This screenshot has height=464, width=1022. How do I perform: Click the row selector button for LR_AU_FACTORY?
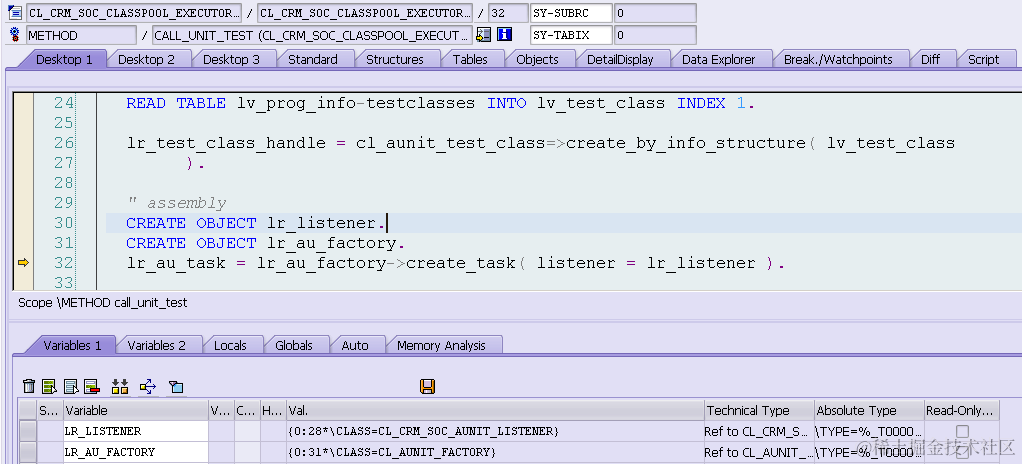coord(27,452)
